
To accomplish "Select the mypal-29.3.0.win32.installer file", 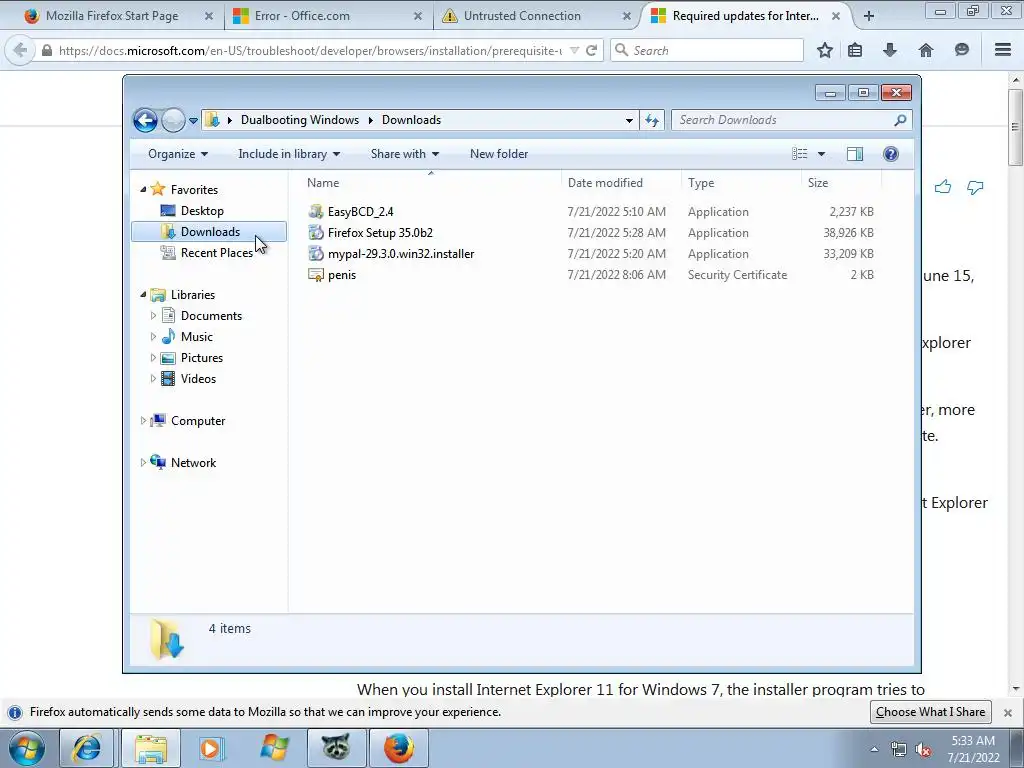I will (401, 253).
